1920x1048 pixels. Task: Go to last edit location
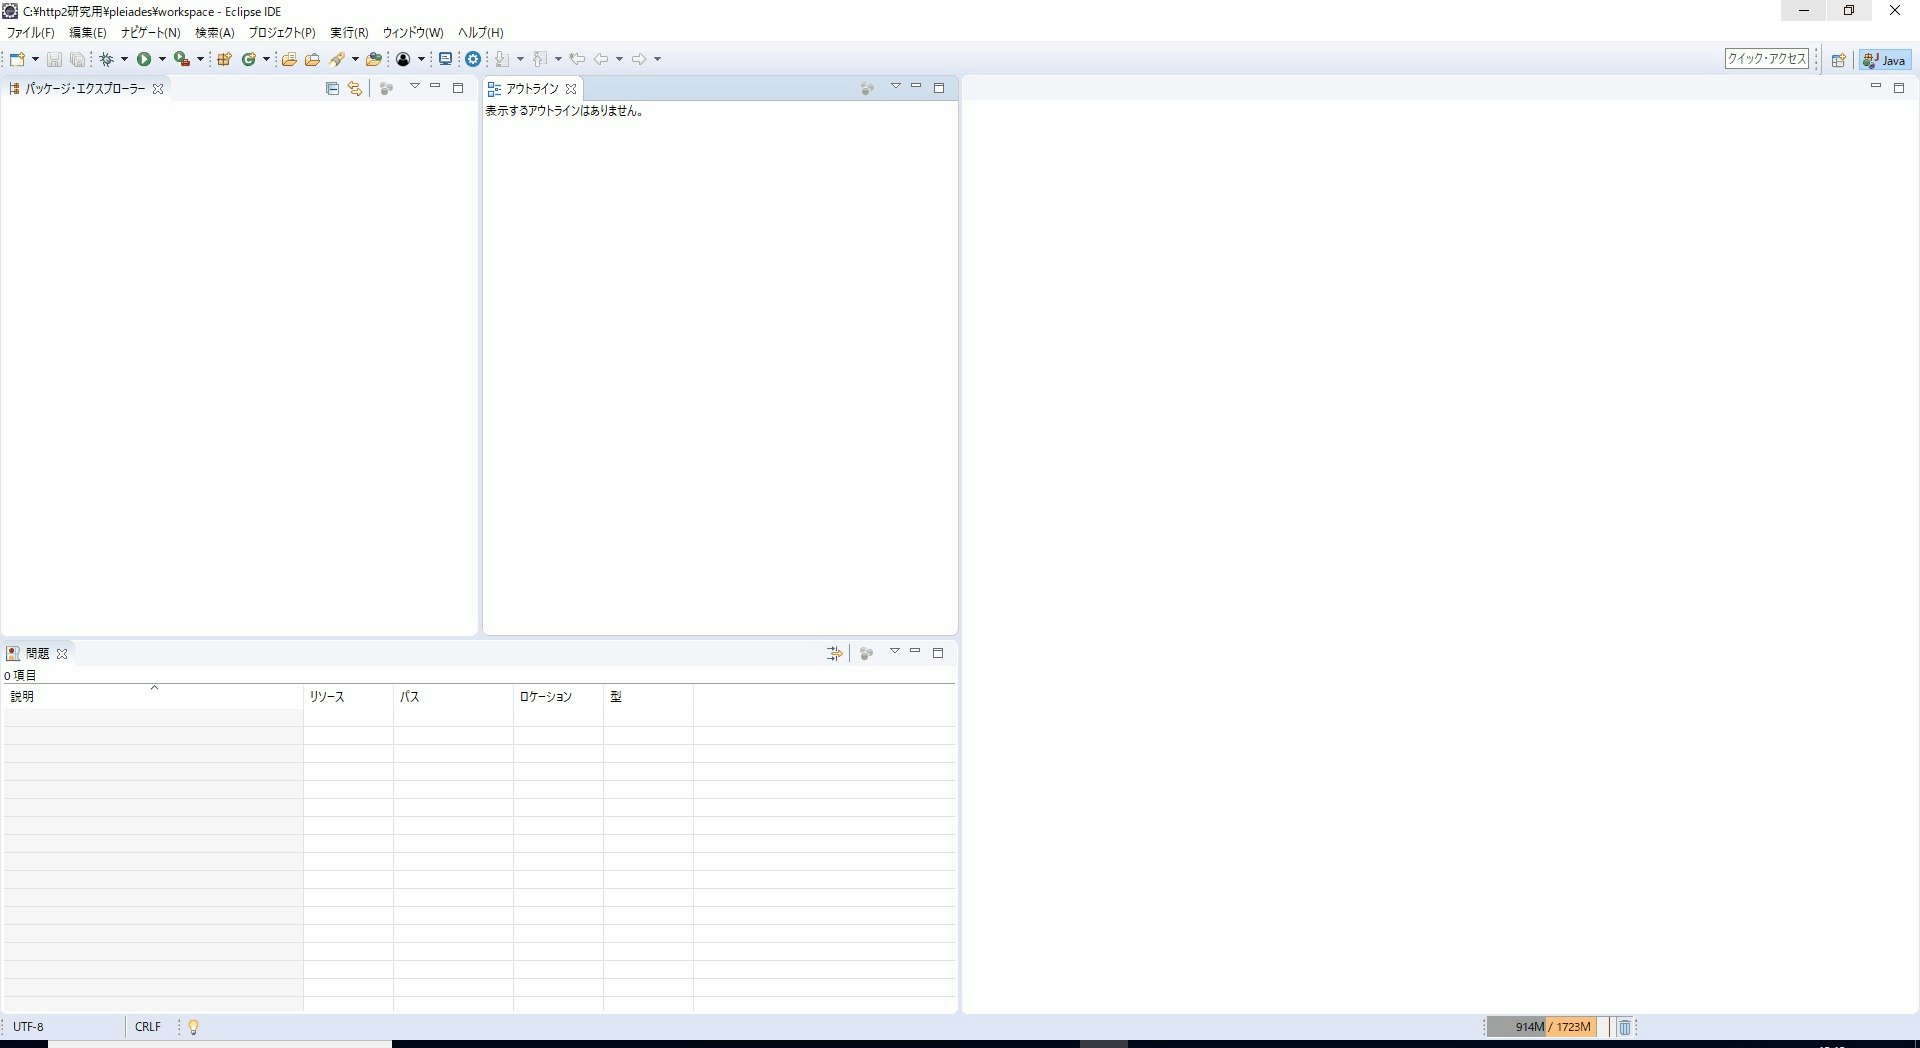(577, 59)
